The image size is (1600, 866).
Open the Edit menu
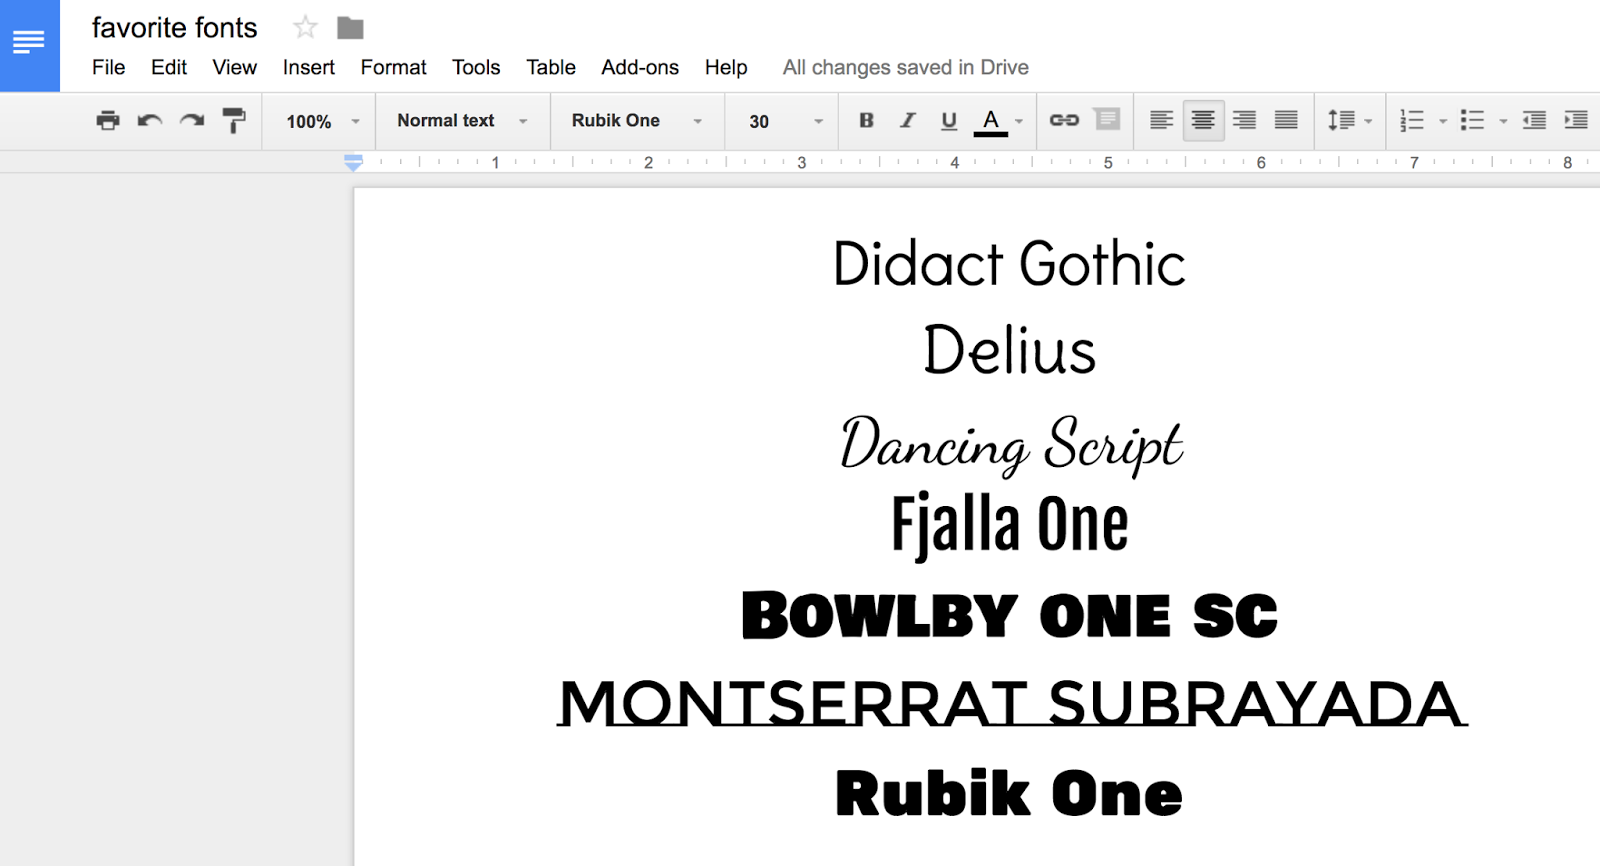(169, 67)
